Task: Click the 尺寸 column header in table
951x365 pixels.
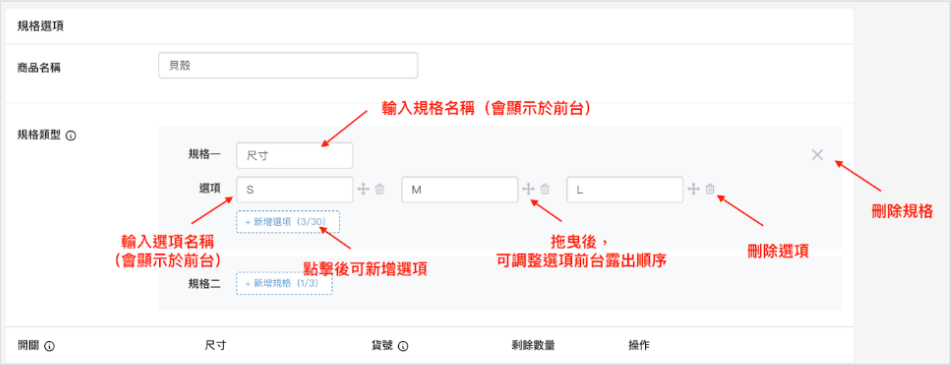Action: [x=216, y=346]
